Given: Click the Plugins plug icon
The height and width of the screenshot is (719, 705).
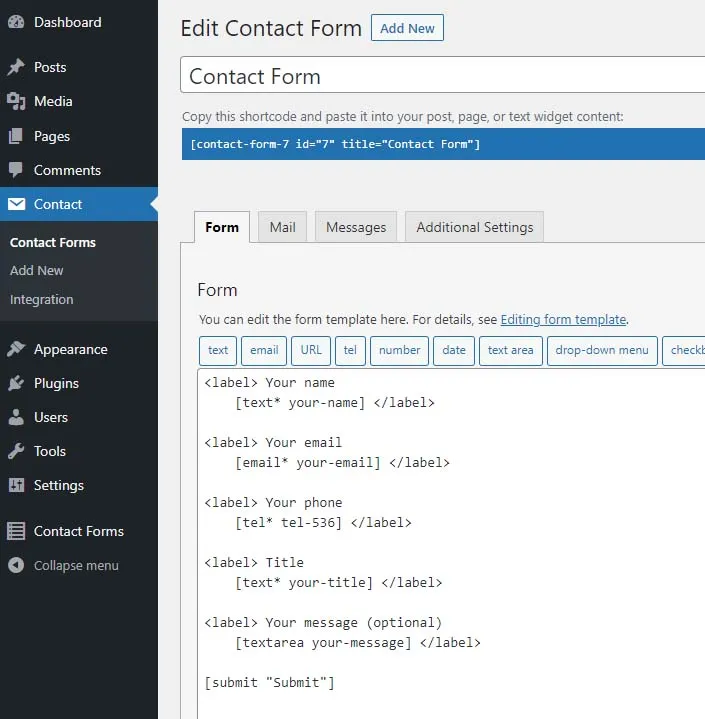Looking at the screenshot, I should pos(16,383).
